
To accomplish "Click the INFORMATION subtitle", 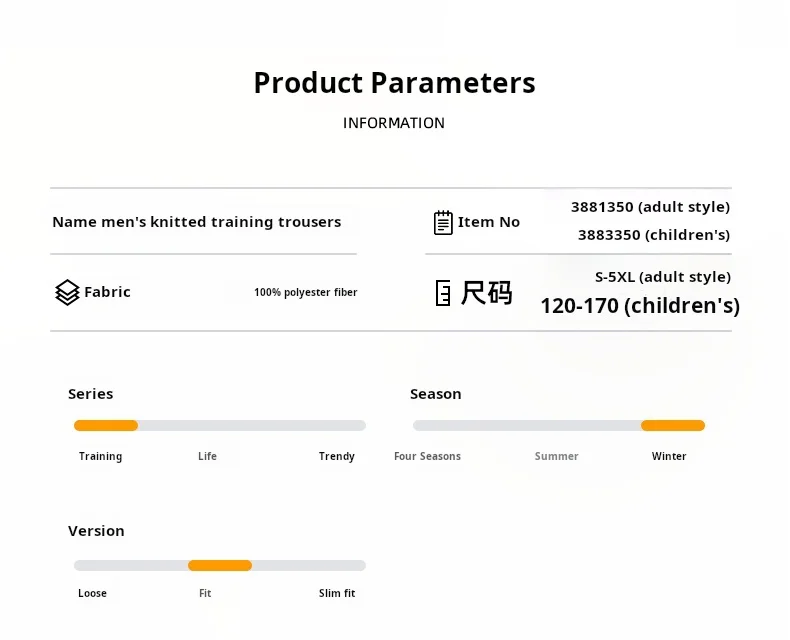I will [394, 123].
